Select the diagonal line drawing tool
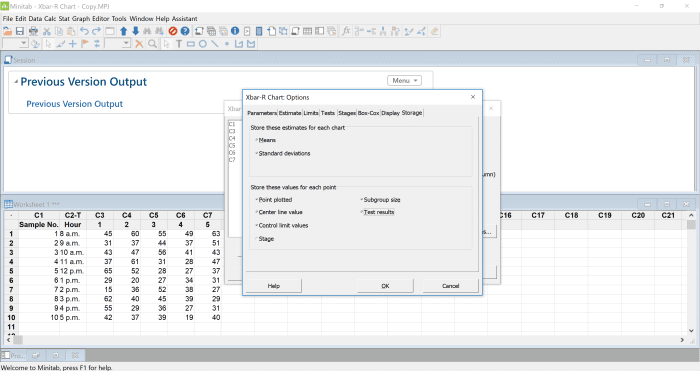 [215, 44]
